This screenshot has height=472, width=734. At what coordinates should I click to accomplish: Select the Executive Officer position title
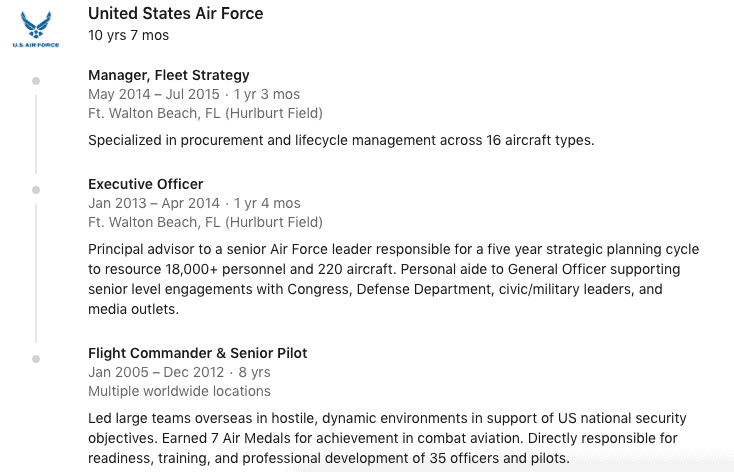pyautogui.click(x=146, y=184)
